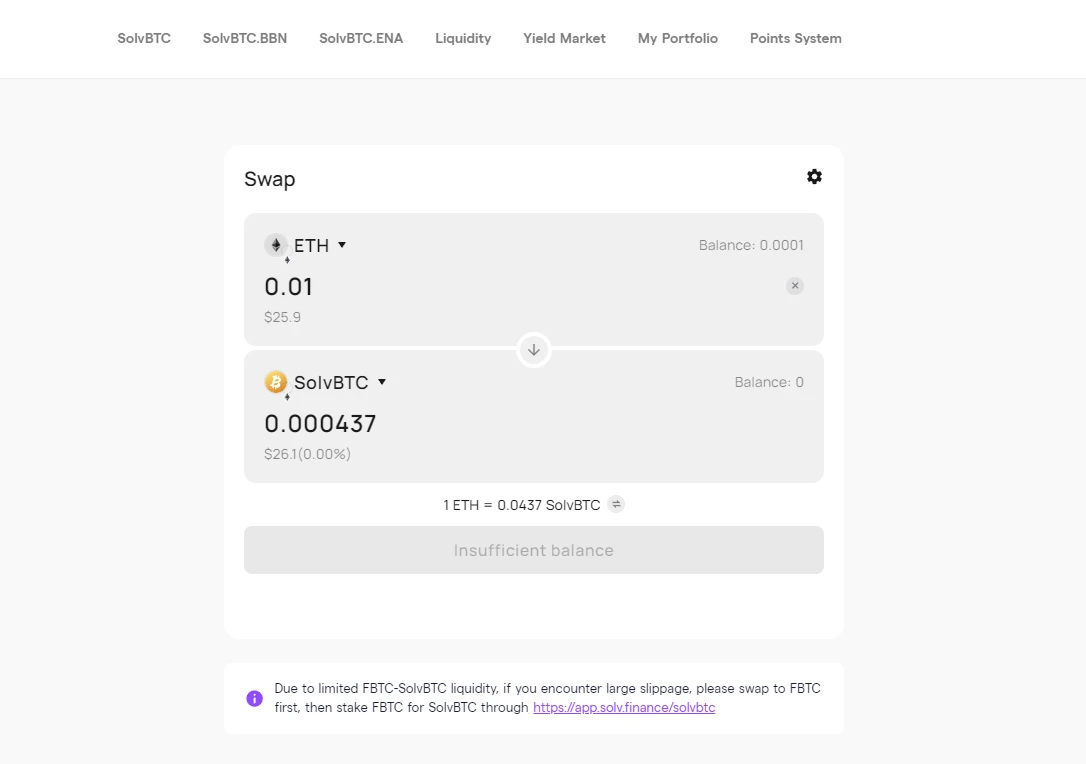Image resolution: width=1086 pixels, height=764 pixels.
Task: Open swap settings gear
Action: pyautogui.click(x=814, y=177)
